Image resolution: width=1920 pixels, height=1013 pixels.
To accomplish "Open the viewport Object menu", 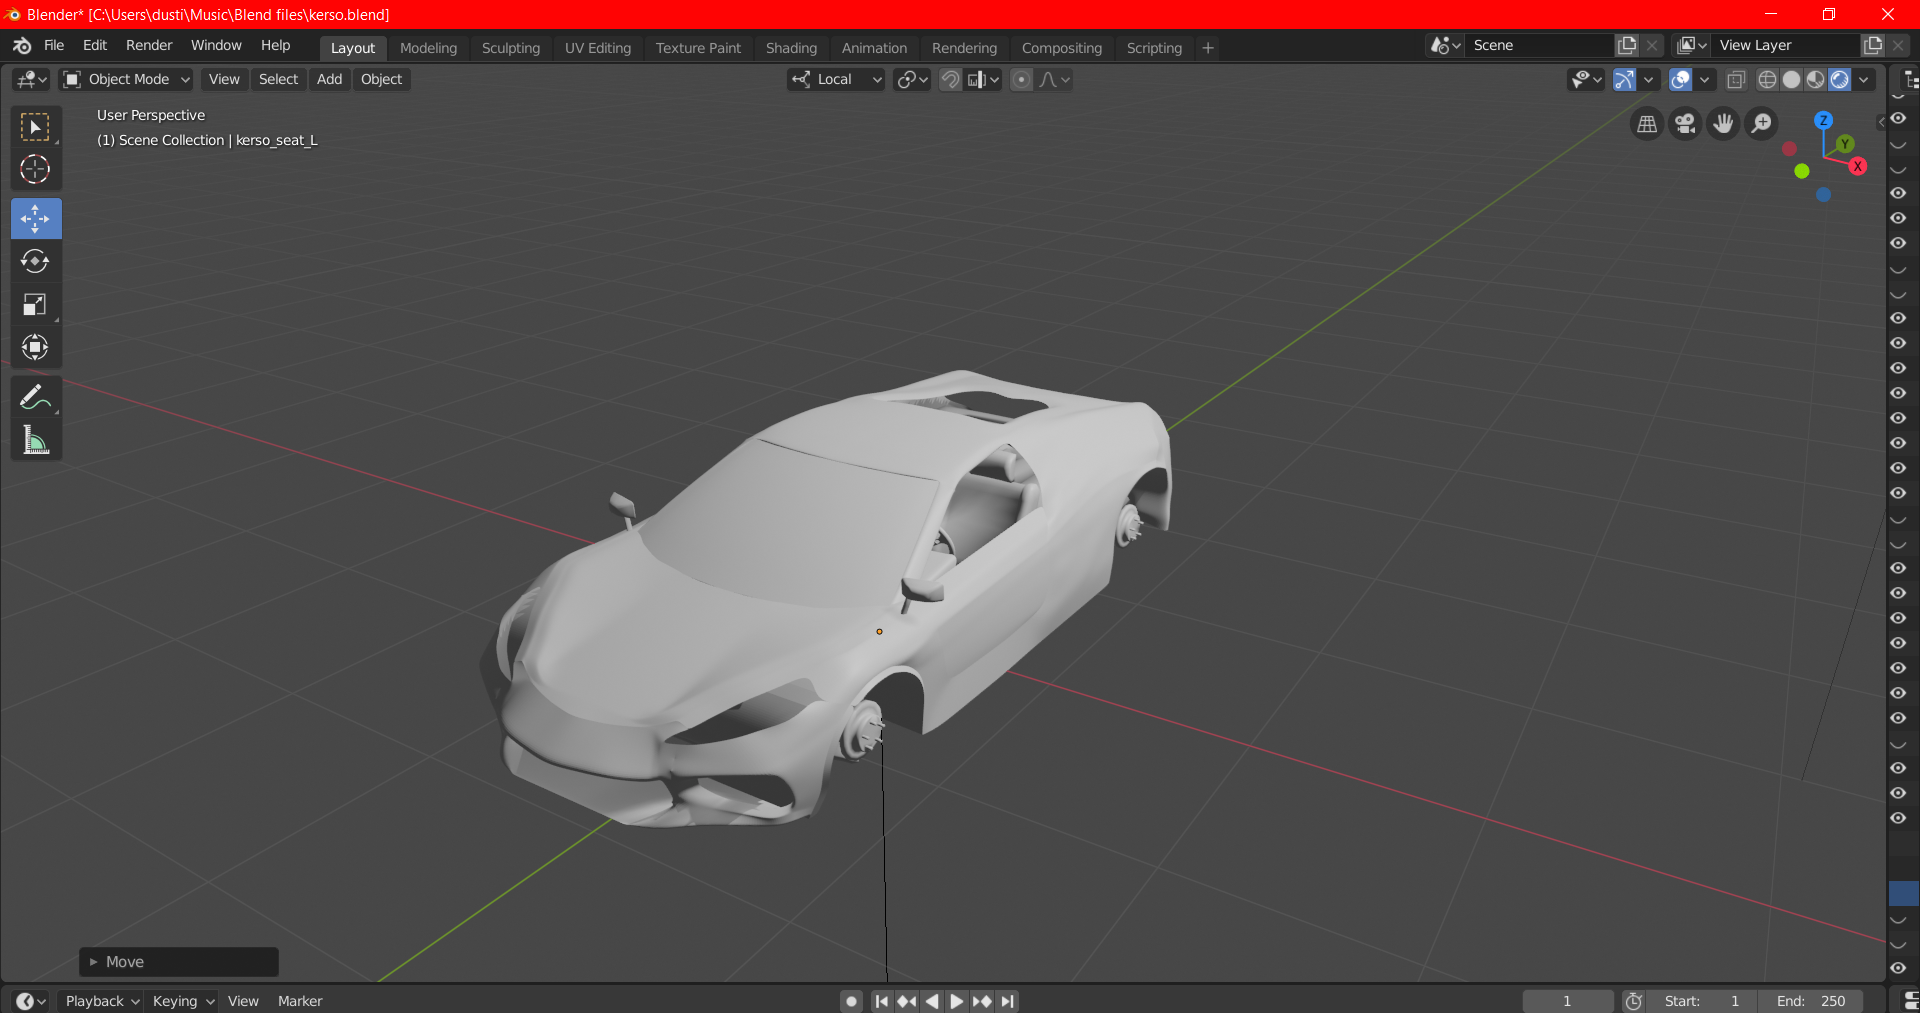I will tap(381, 80).
